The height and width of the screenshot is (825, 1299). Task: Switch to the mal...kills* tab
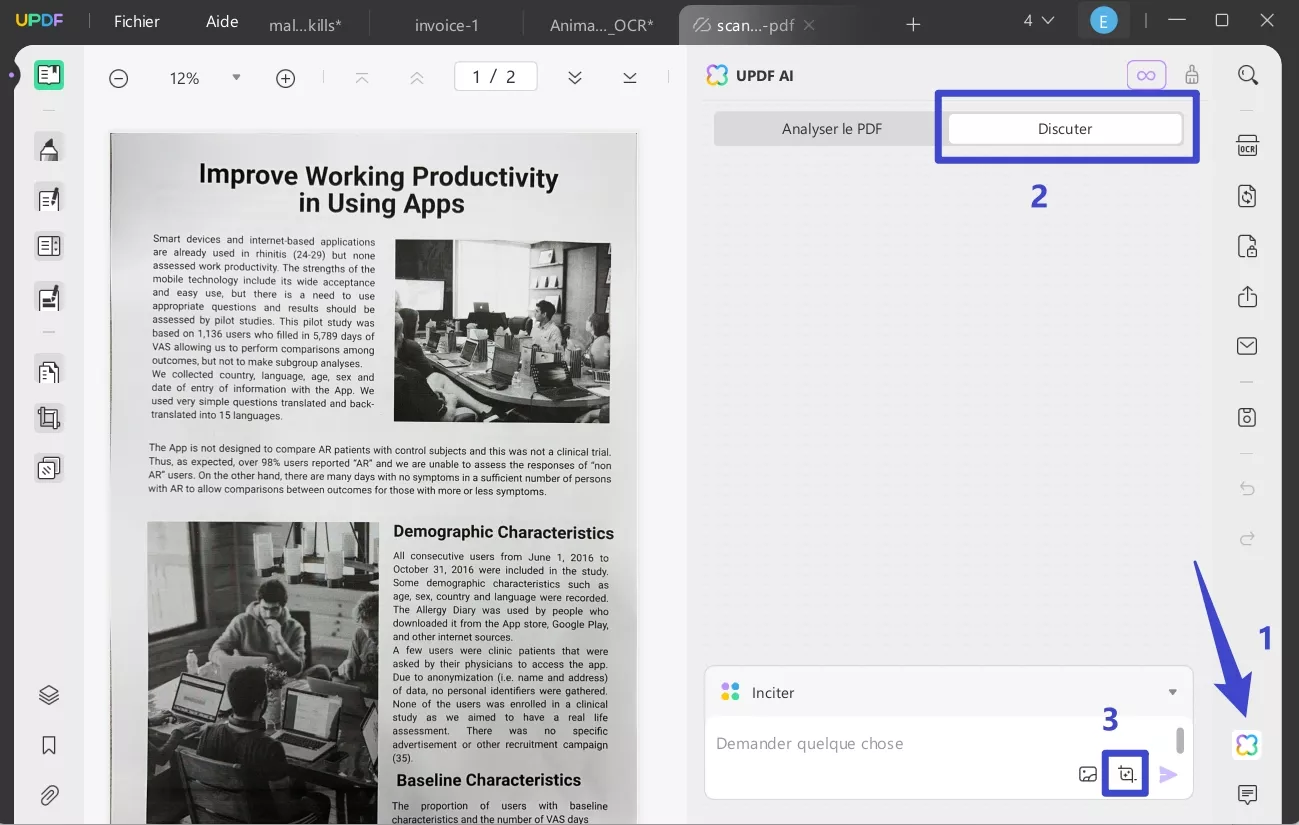(x=305, y=25)
